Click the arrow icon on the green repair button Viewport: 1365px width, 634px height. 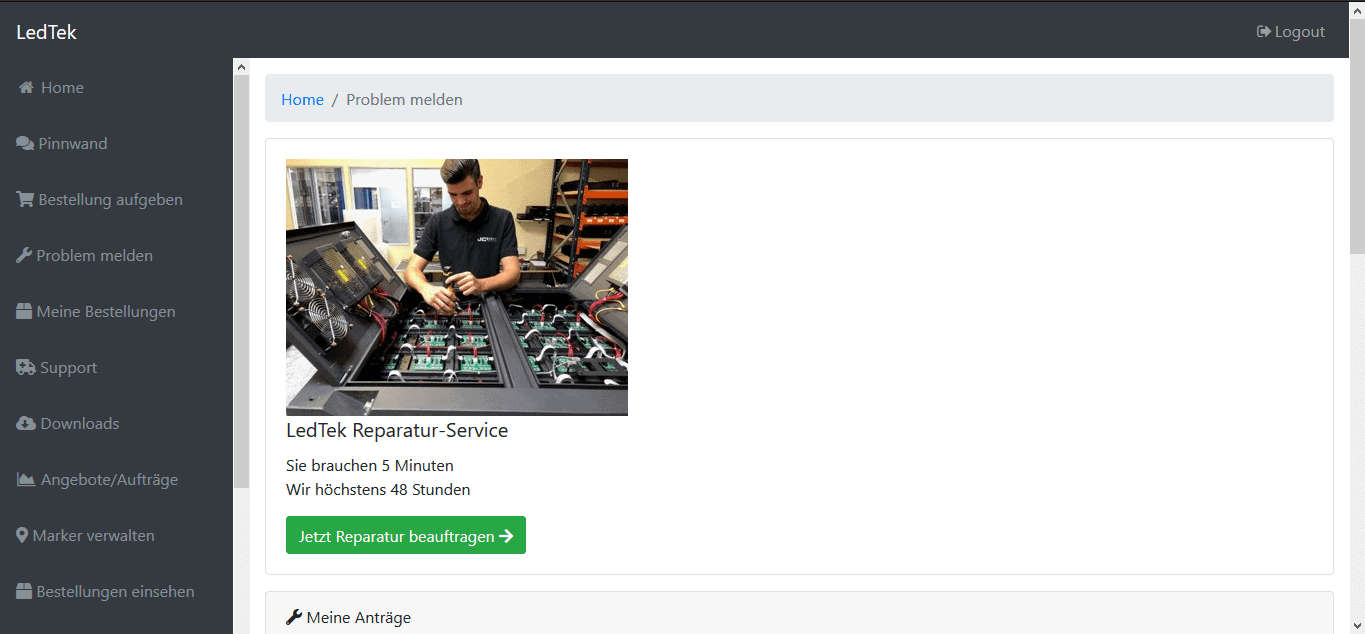[x=506, y=536]
